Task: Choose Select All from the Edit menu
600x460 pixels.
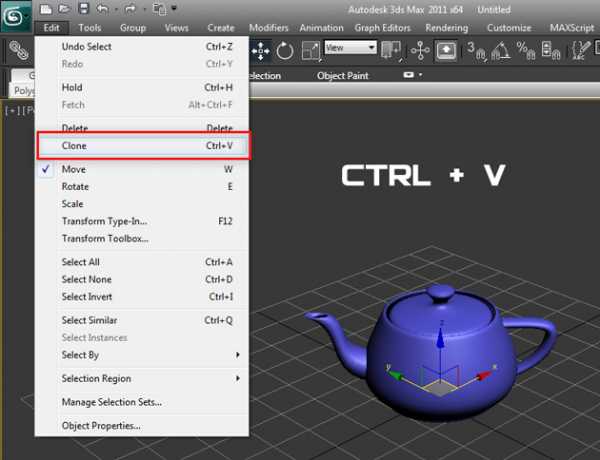Action: click(x=142, y=262)
